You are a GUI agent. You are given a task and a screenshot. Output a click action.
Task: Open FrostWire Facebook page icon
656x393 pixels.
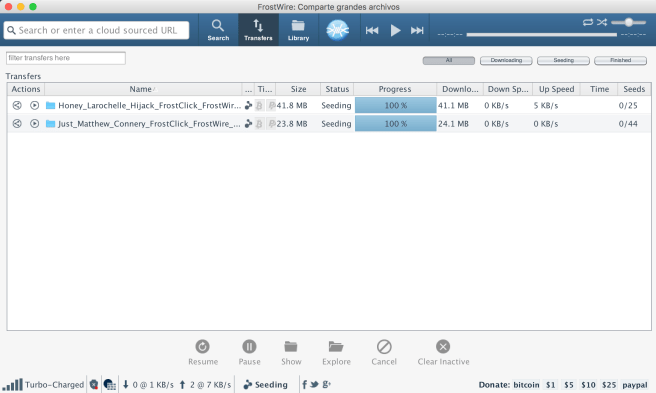point(304,384)
